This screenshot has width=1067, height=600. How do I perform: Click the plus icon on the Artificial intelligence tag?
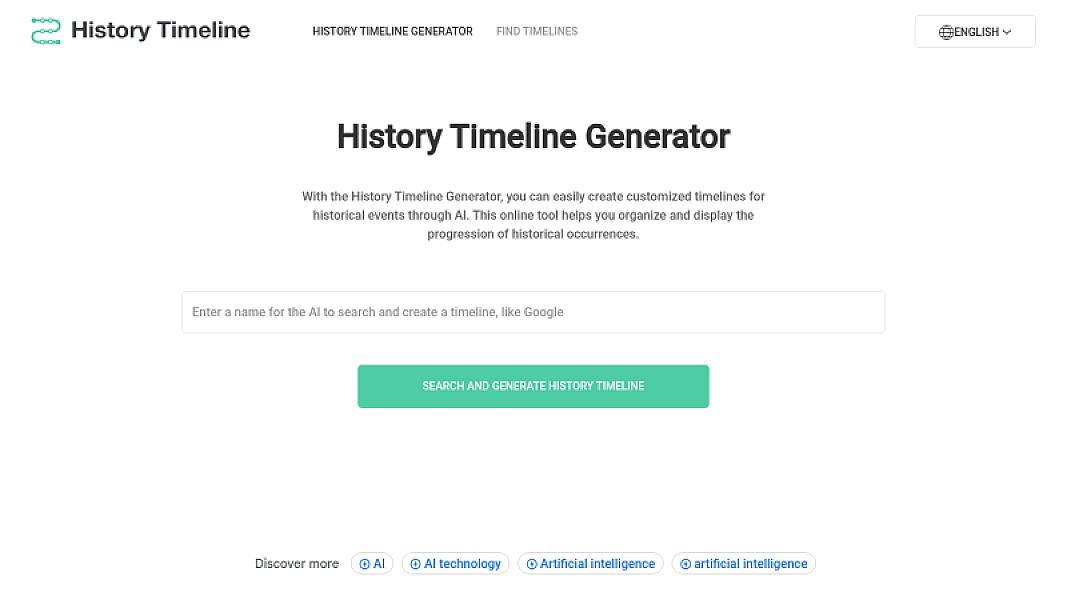click(x=532, y=563)
